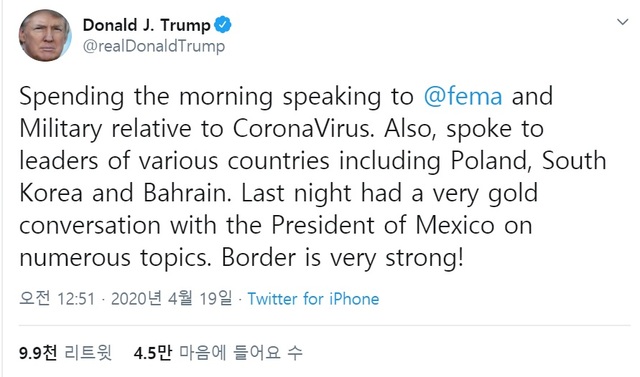
Task: View the 9.9천 retweet count
Action: coord(38,353)
